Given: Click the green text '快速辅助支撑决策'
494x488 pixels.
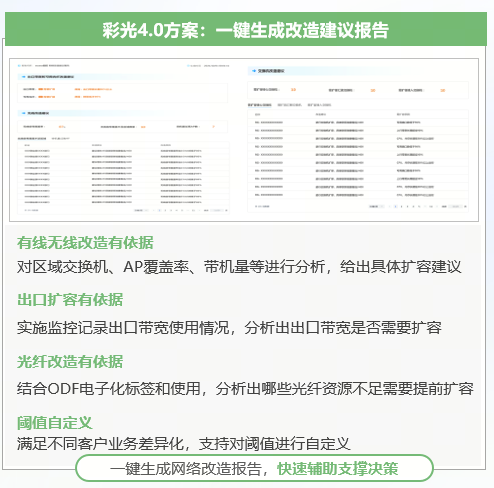Looking at the screenshot, I should point(338,469).
